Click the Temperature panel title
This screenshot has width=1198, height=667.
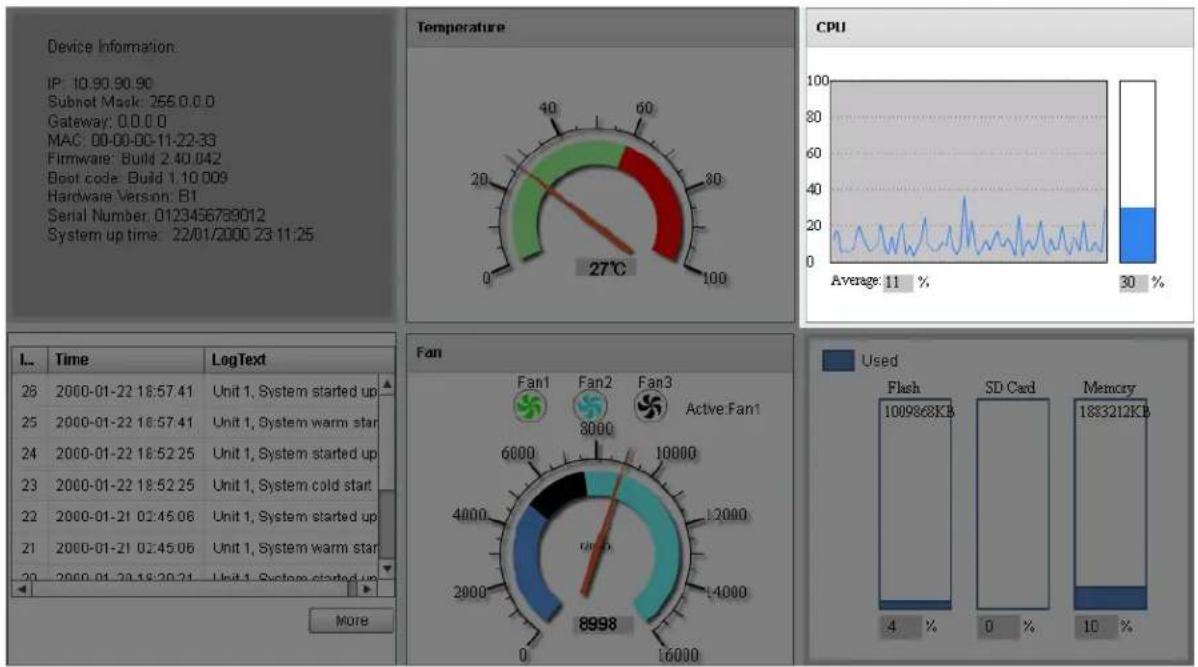coord(461,28)
